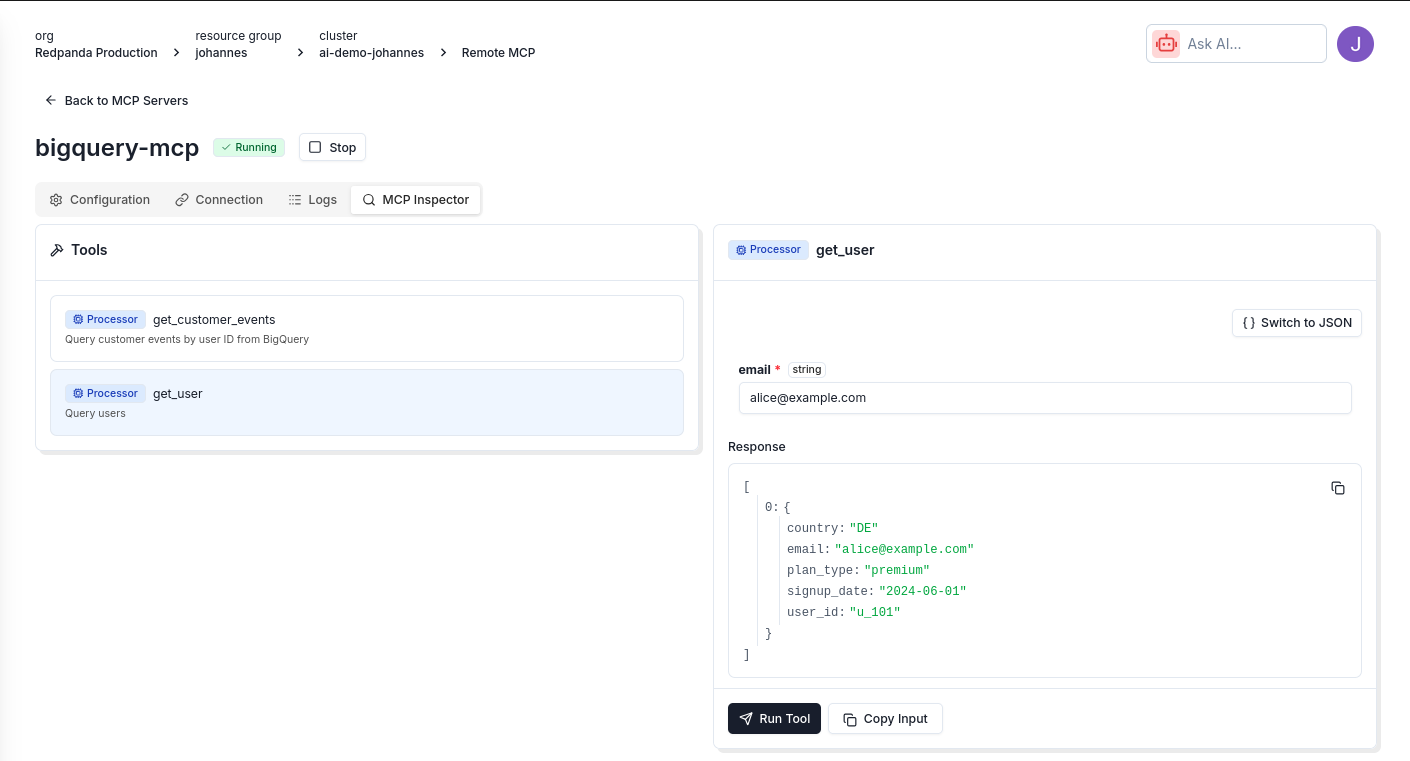
Task: View the Logs tab
Action: click(x=313, y=200)
